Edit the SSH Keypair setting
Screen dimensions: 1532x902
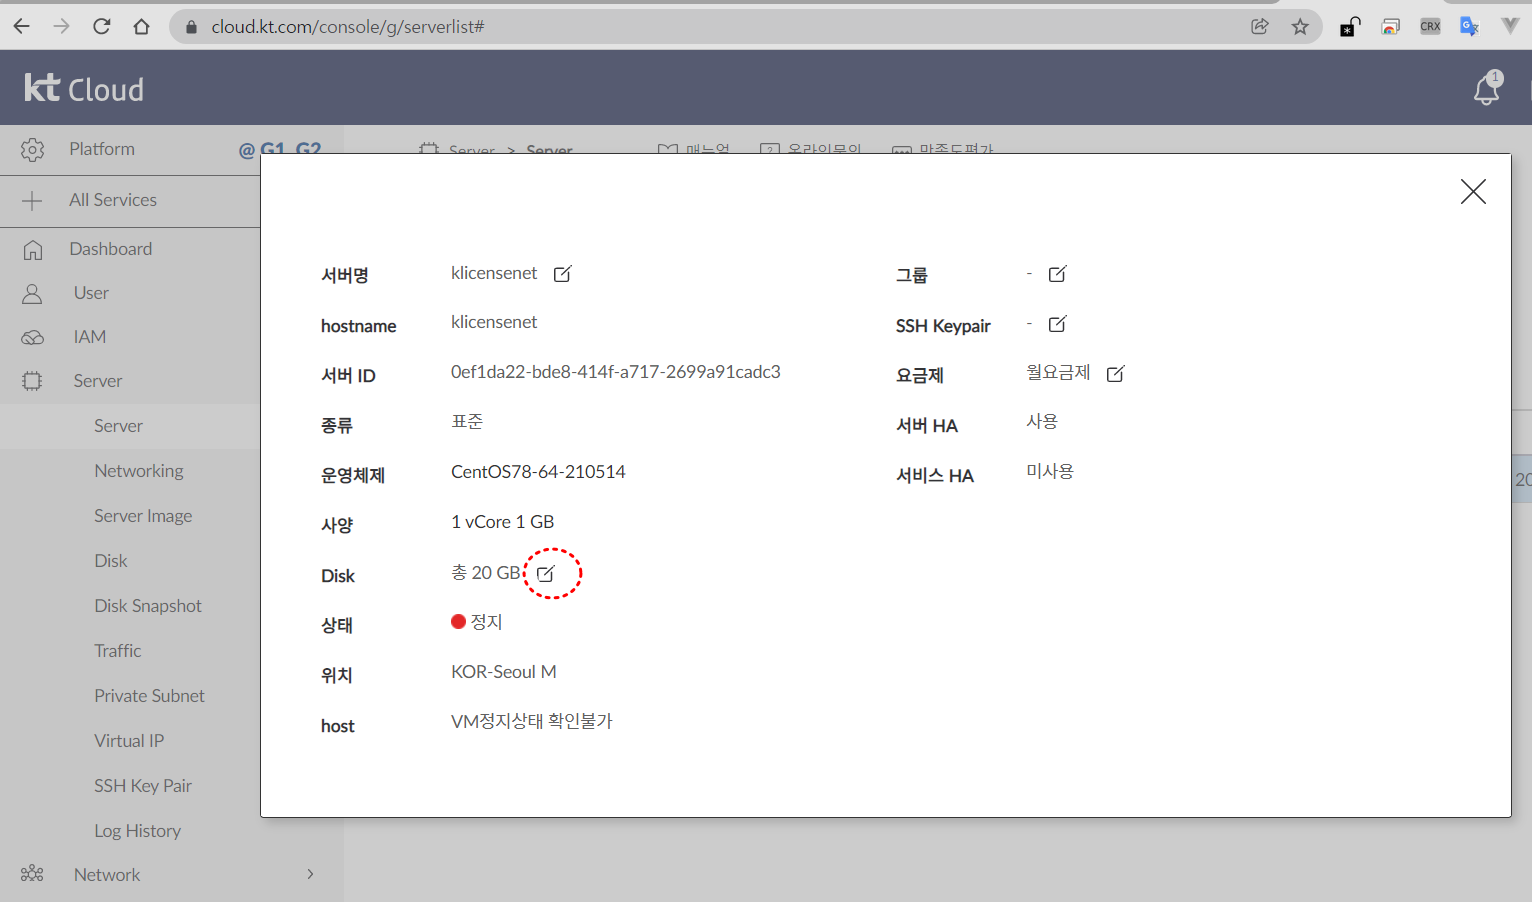pyautogui.click(x=1057, y=324)
